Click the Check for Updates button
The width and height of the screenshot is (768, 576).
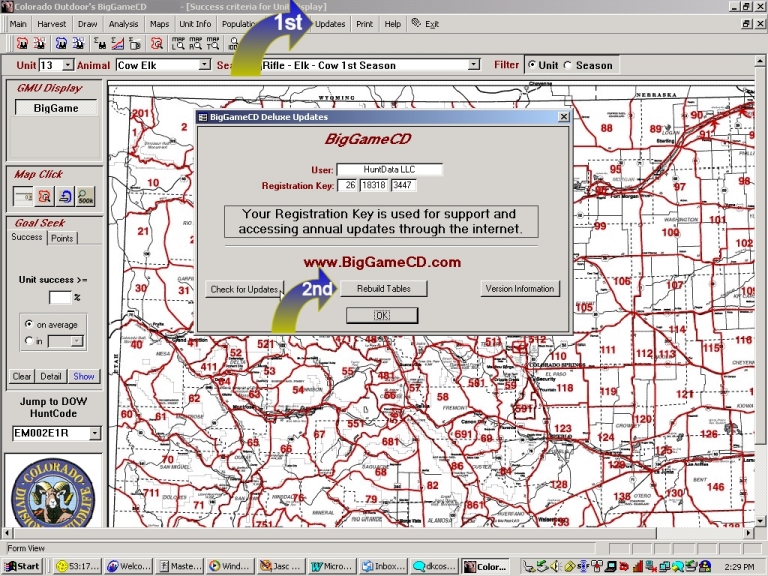click(x=244, y=289)
